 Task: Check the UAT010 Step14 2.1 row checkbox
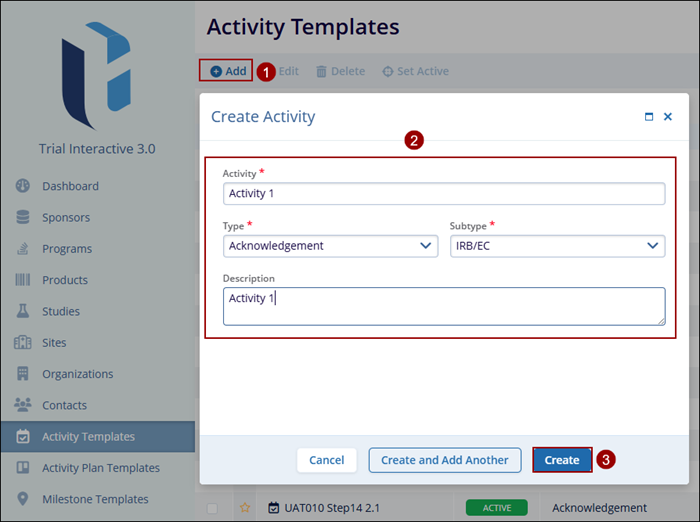coord(212,508)
